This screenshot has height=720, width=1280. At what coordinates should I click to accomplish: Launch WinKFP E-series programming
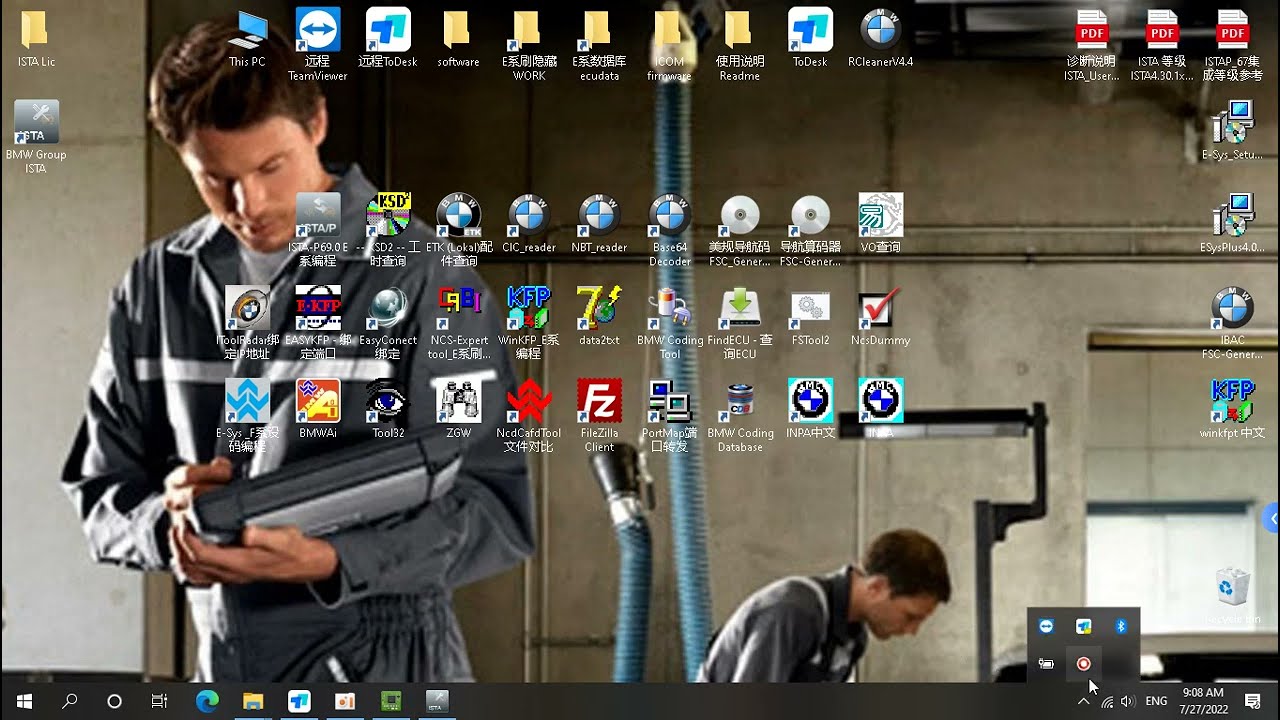click(529, 323)
